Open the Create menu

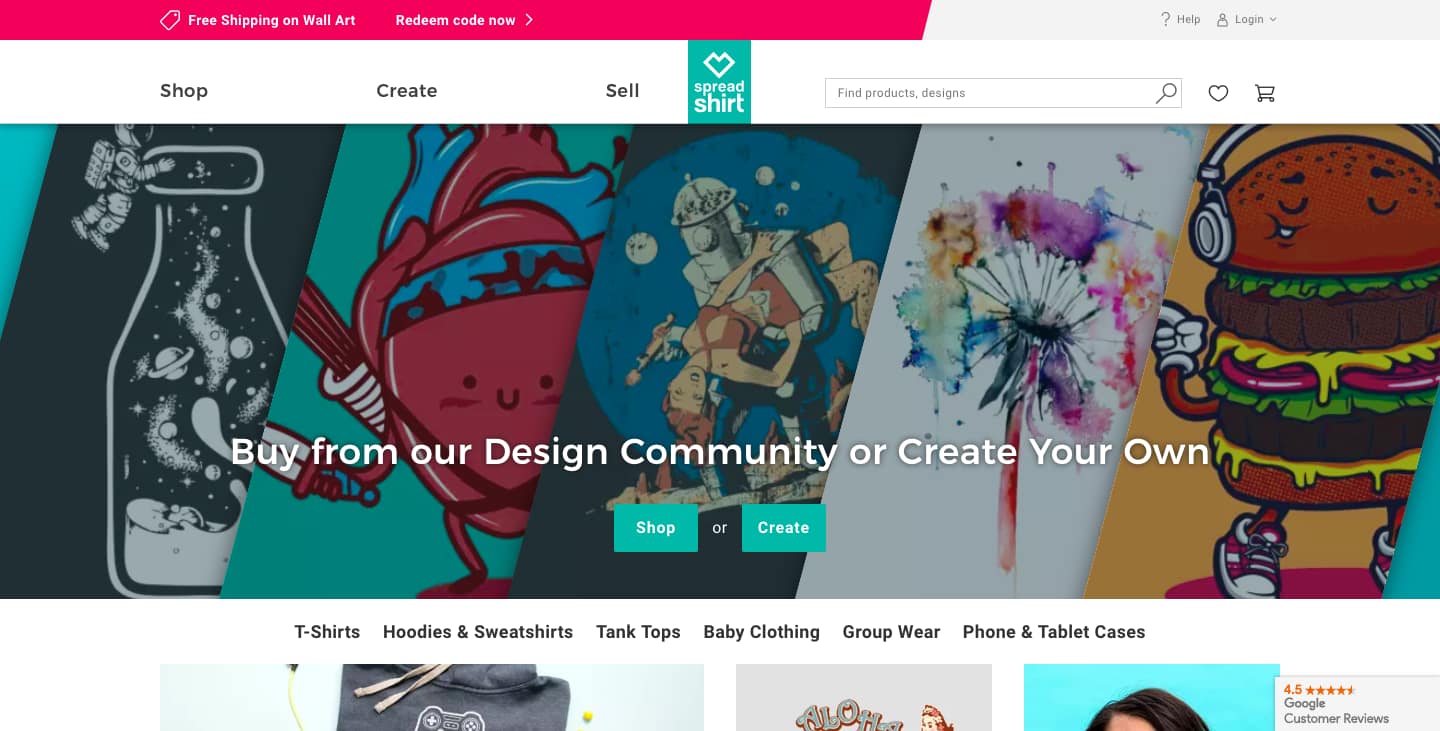[x=406, y=91]
